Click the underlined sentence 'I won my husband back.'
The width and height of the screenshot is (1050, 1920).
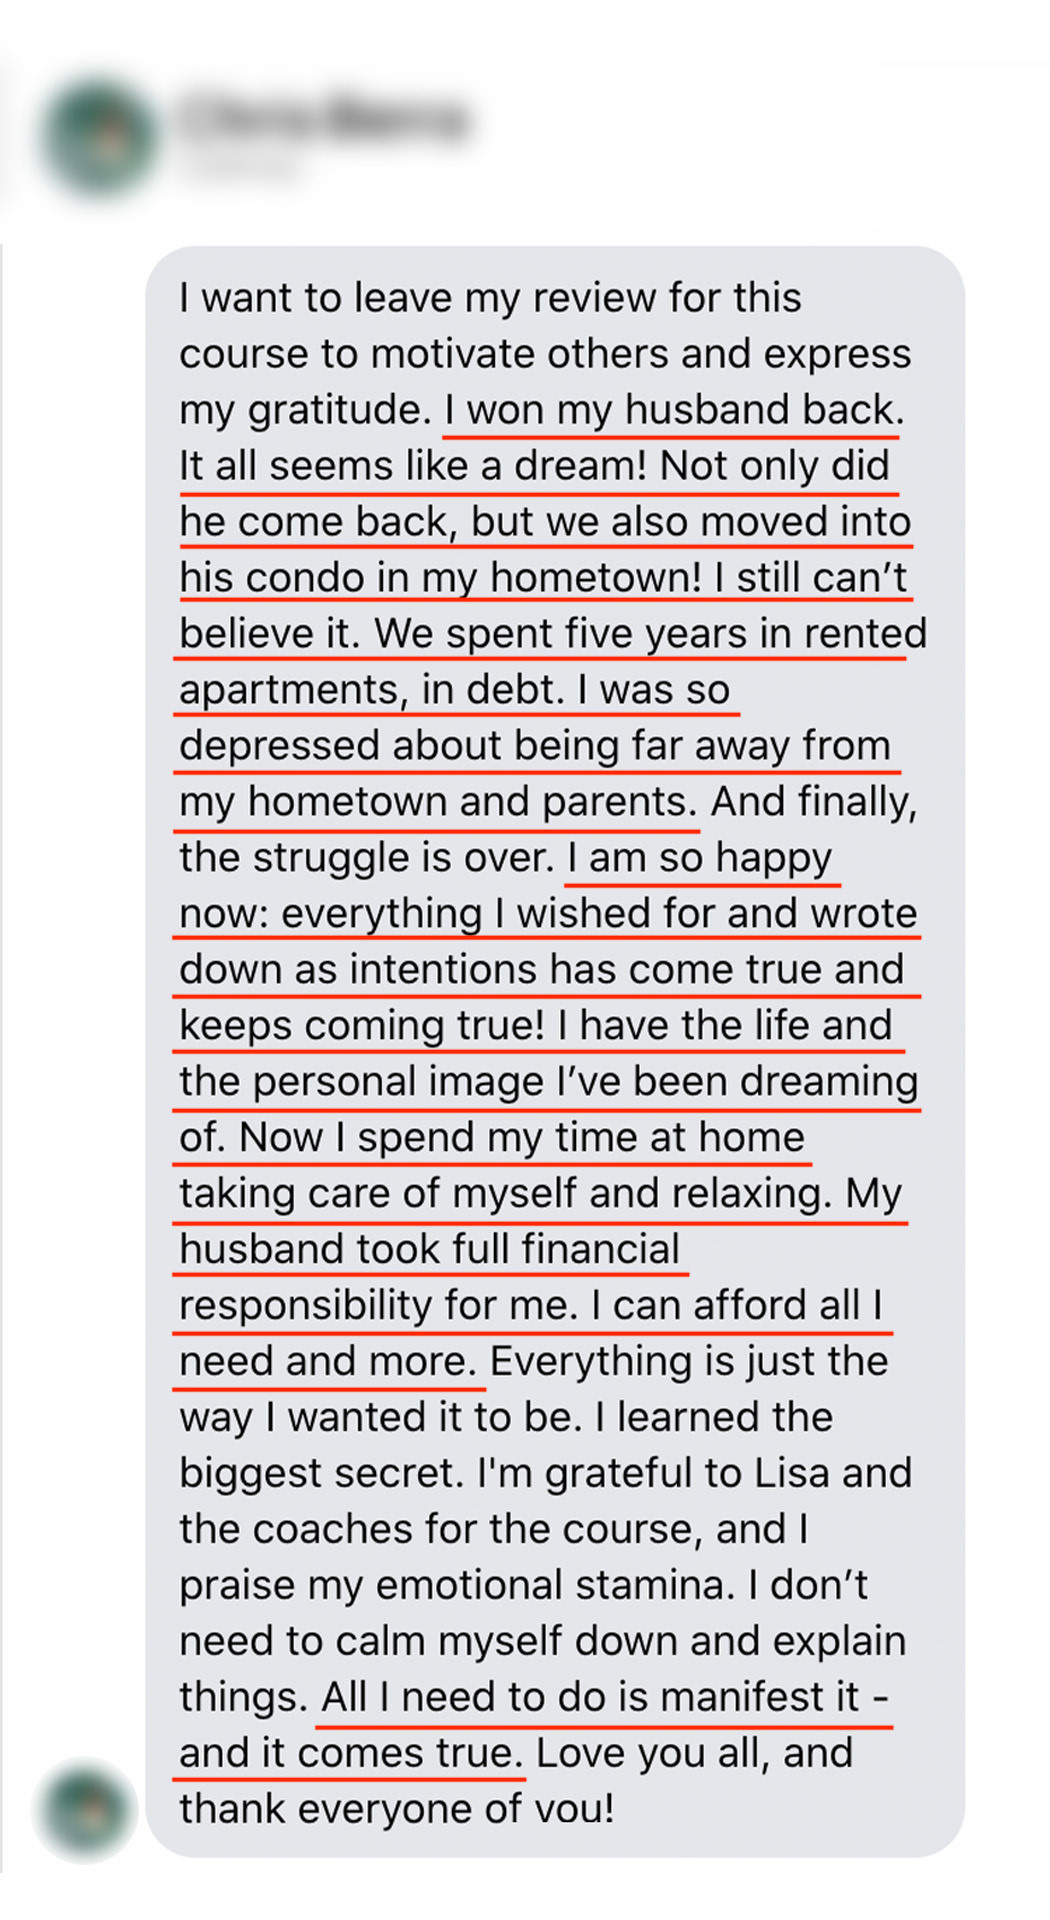[x=673, y=410]
